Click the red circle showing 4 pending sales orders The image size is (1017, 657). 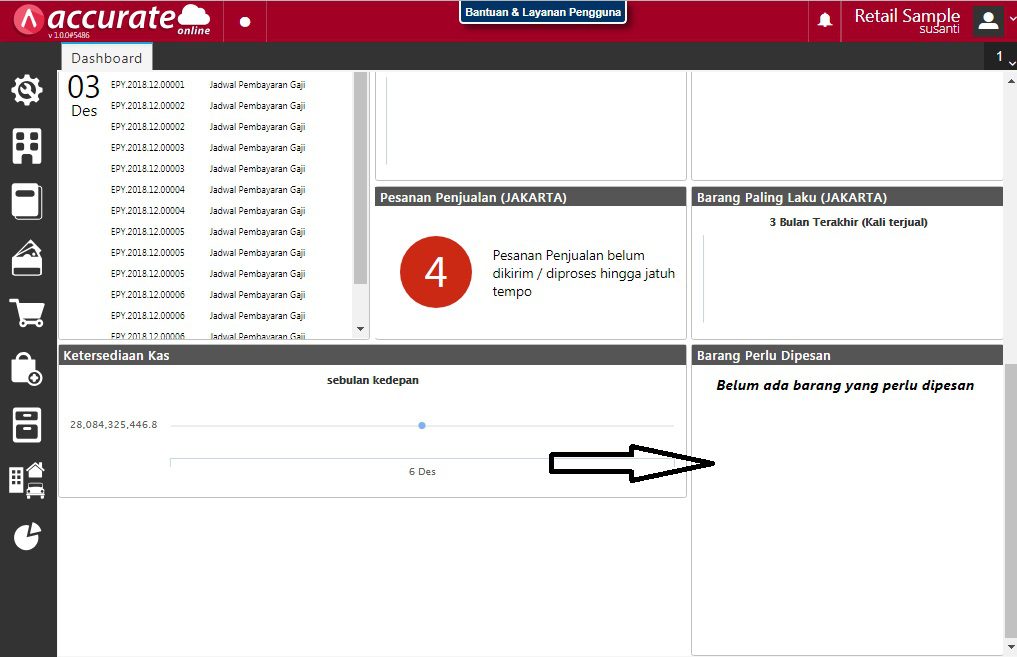pos(435,271)
